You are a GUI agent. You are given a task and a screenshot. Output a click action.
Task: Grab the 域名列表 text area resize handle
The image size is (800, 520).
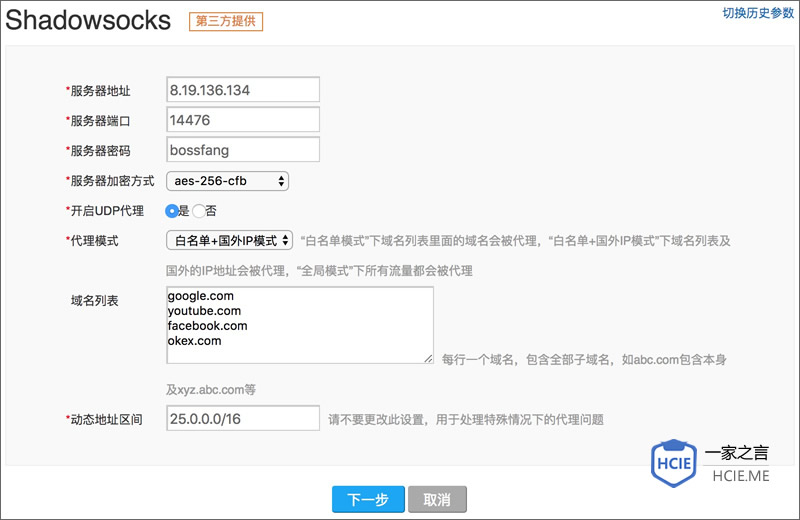pos(429,359)
